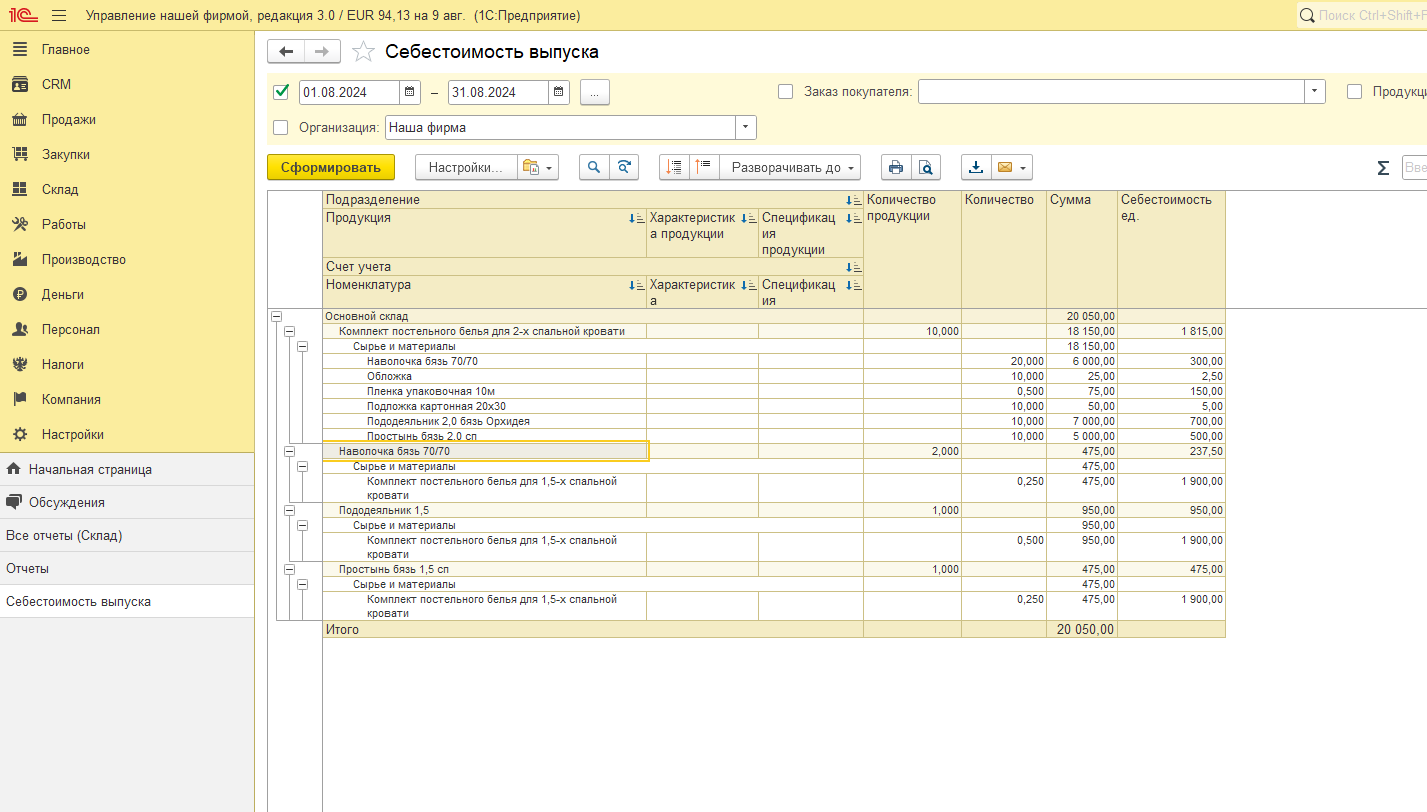The height and width of the screenshot is (812, 1427).
Task: Print the report with printer icon
Action: (896, 168)
